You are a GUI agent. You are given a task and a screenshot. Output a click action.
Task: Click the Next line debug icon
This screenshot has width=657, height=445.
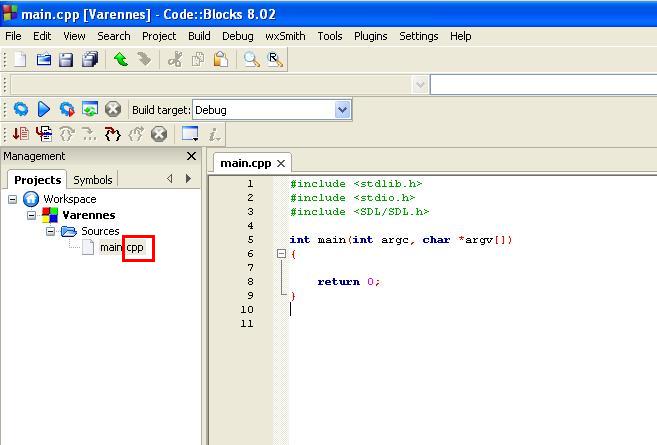67,134
